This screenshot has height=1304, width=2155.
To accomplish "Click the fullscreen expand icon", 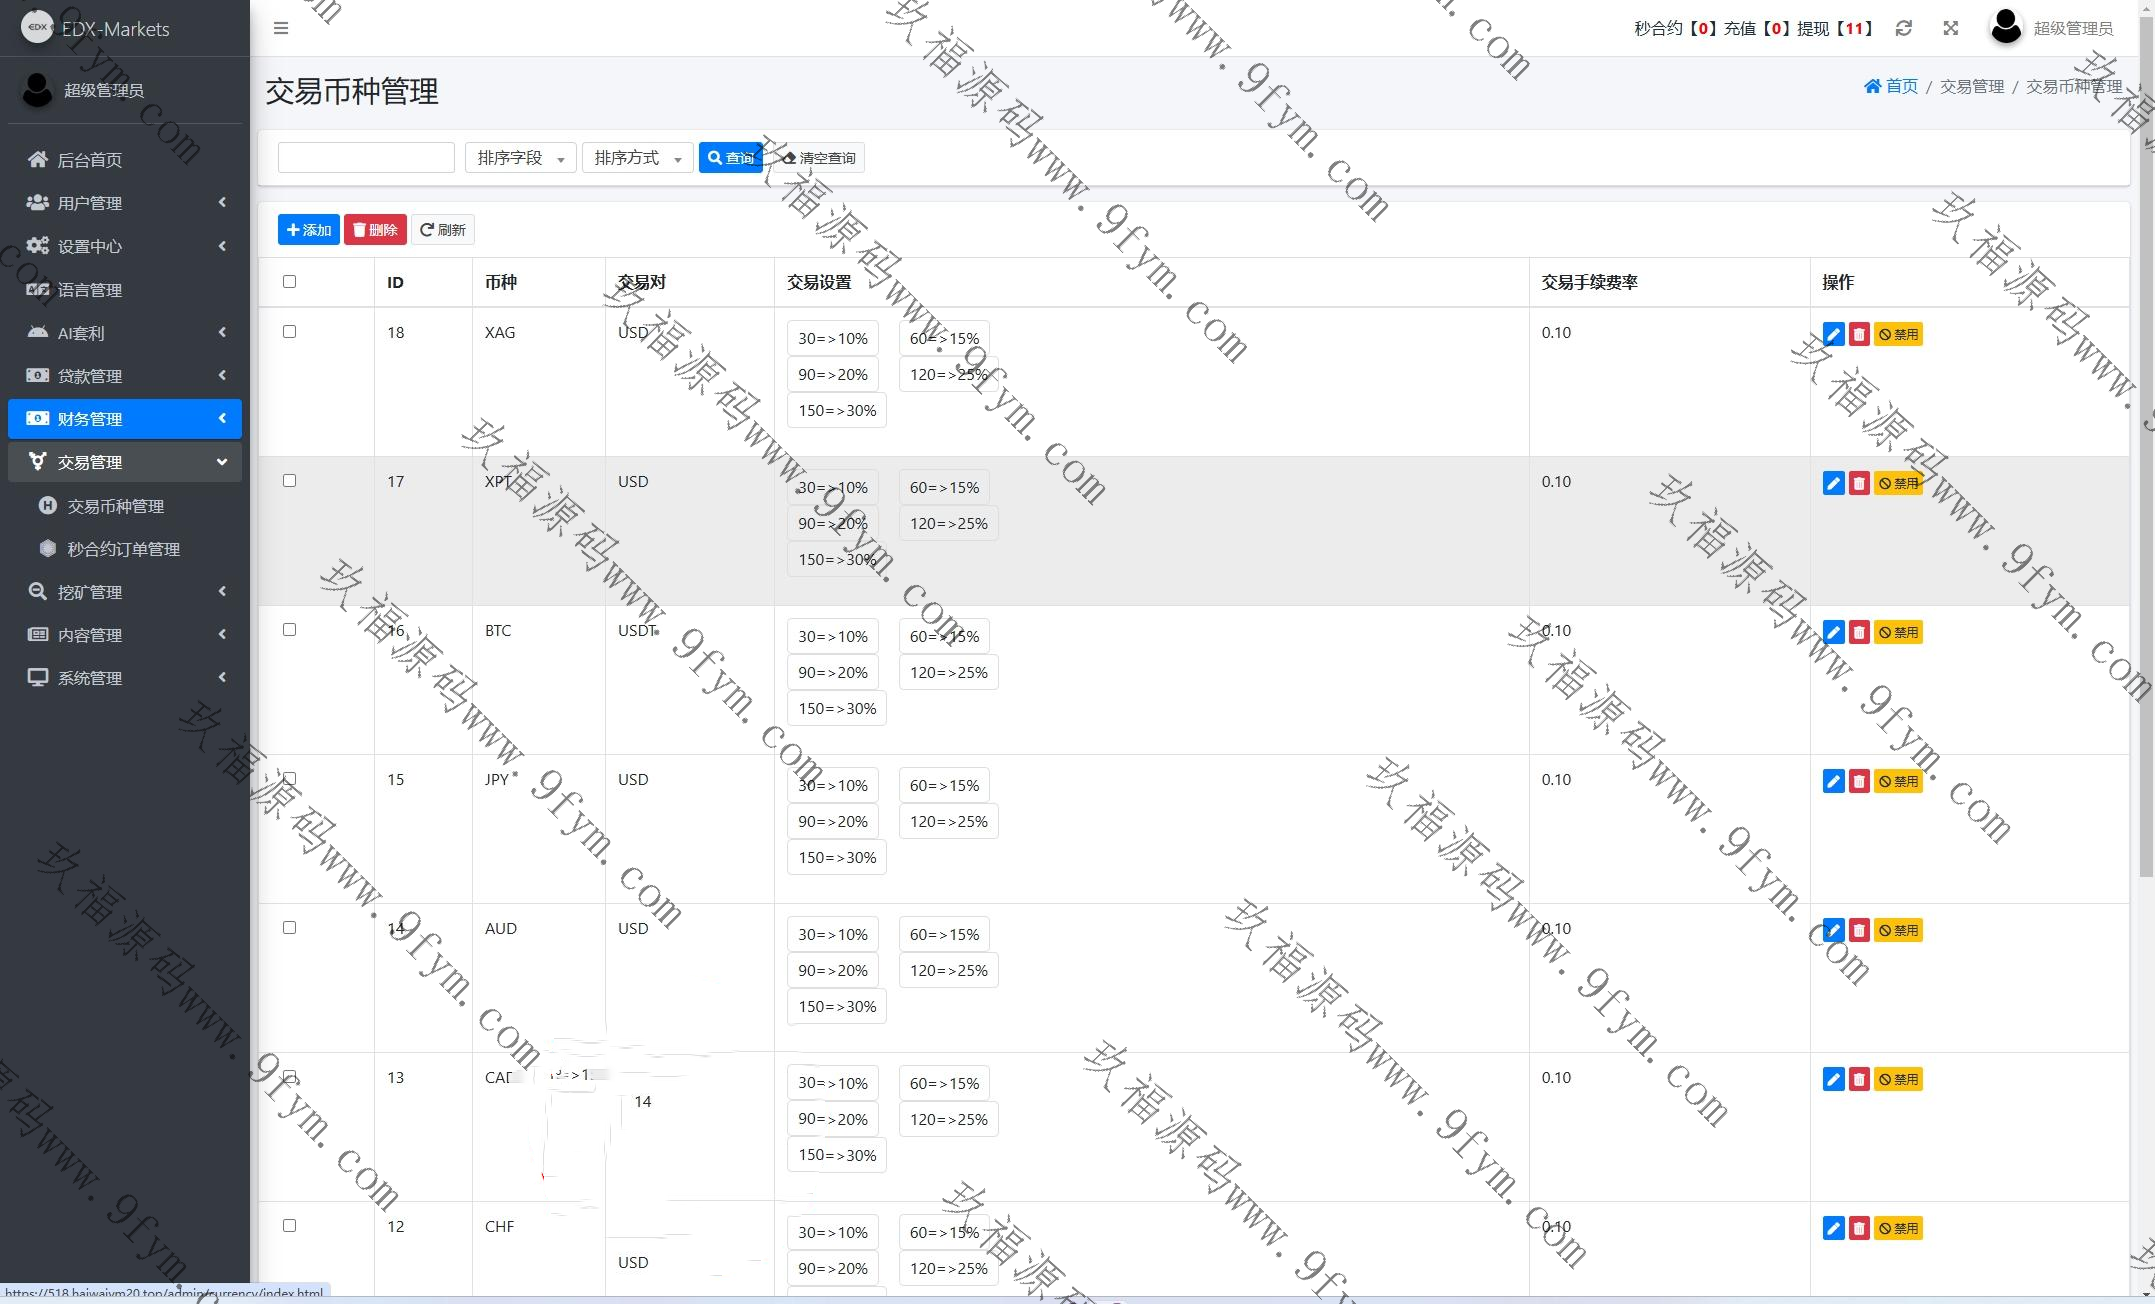I will 1950,28.
